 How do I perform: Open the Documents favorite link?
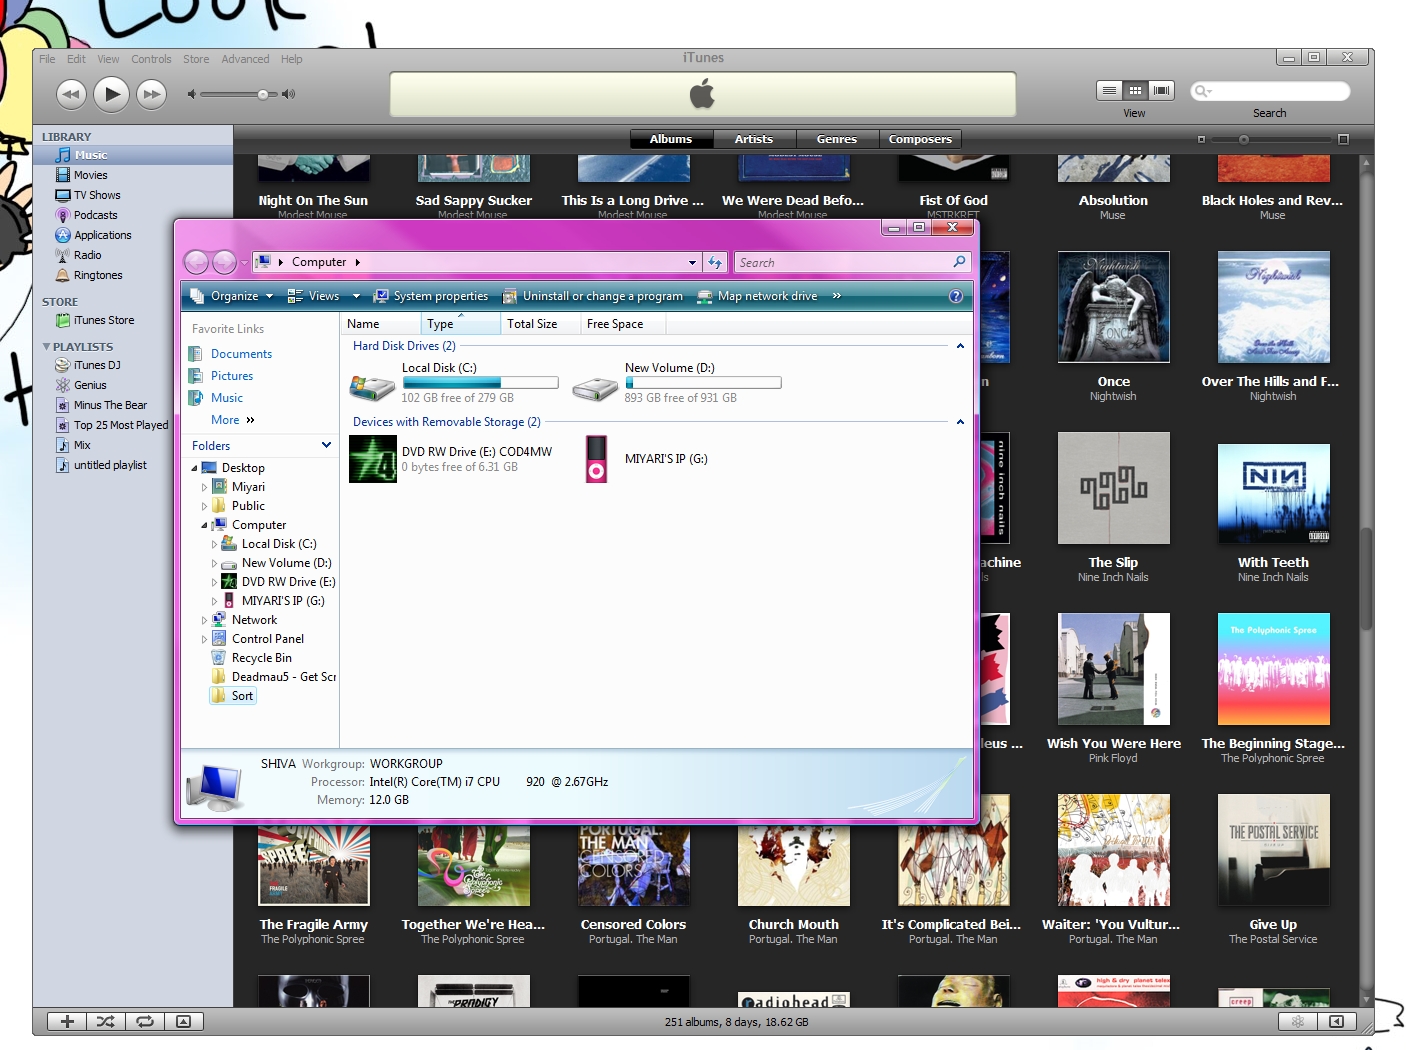click(x=241, y=354)
